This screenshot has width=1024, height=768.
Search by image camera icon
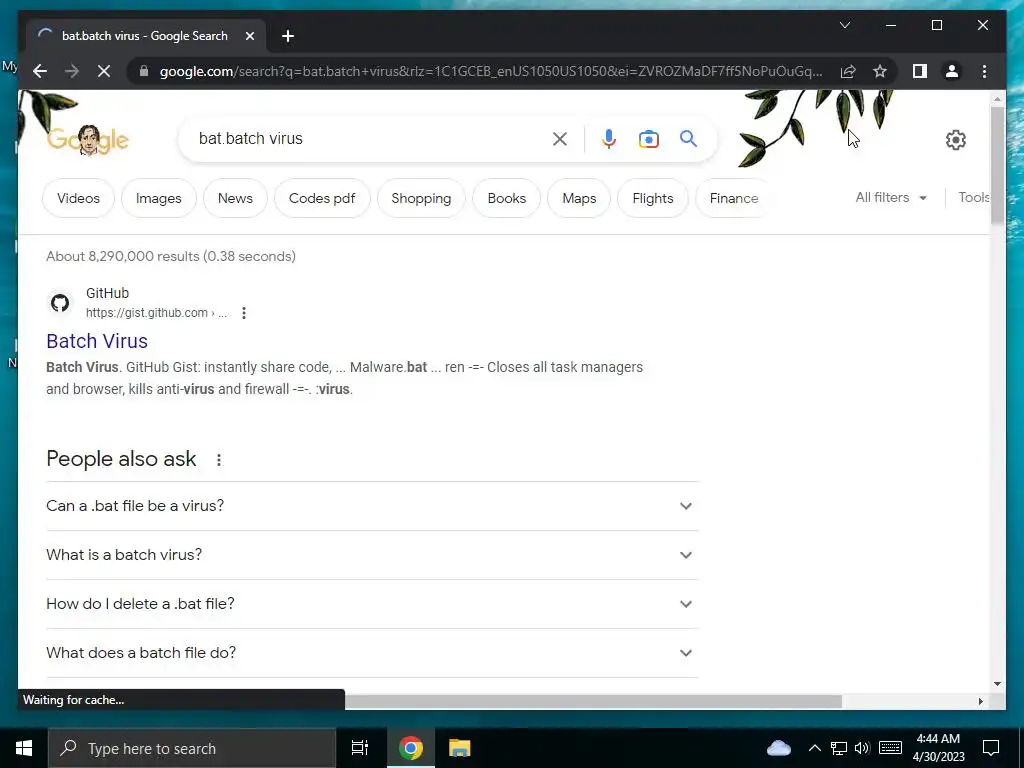(648, 139)
